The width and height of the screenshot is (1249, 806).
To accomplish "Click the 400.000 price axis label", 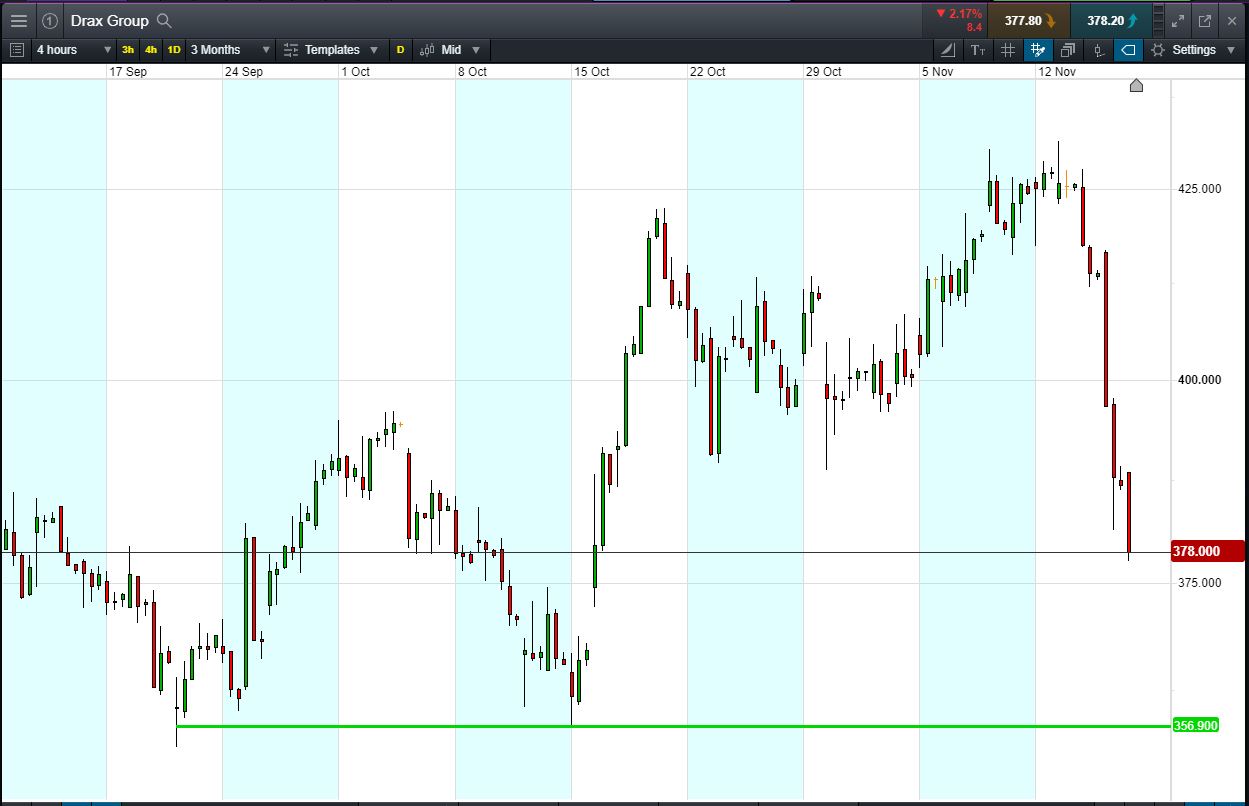I will coord(1198,380).
